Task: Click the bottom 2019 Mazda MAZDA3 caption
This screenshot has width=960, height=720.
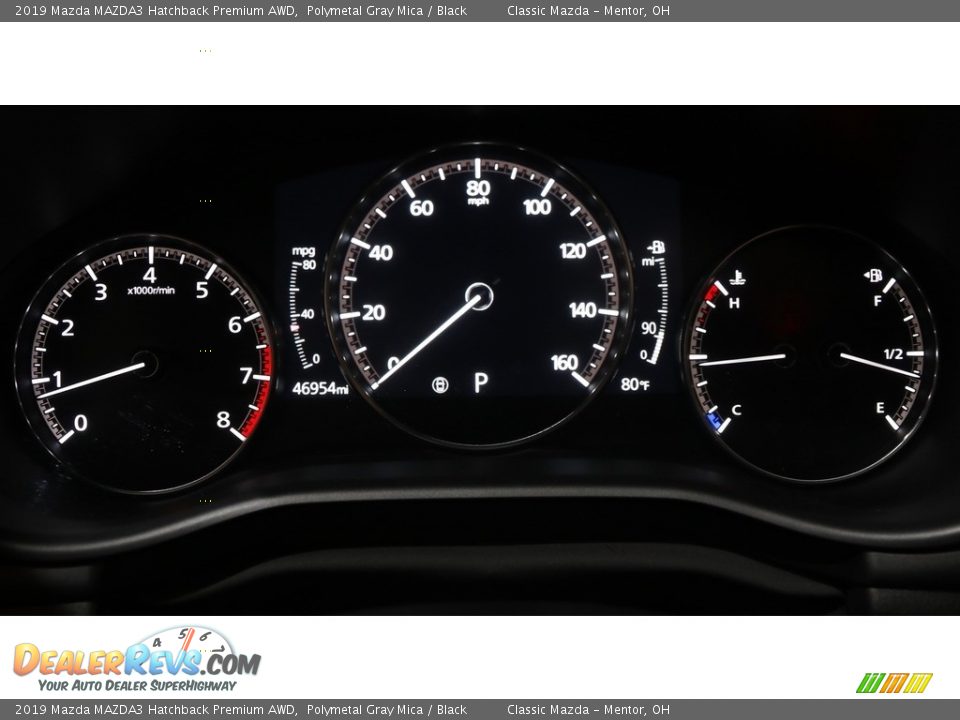Action: click(x=155, y=710)
